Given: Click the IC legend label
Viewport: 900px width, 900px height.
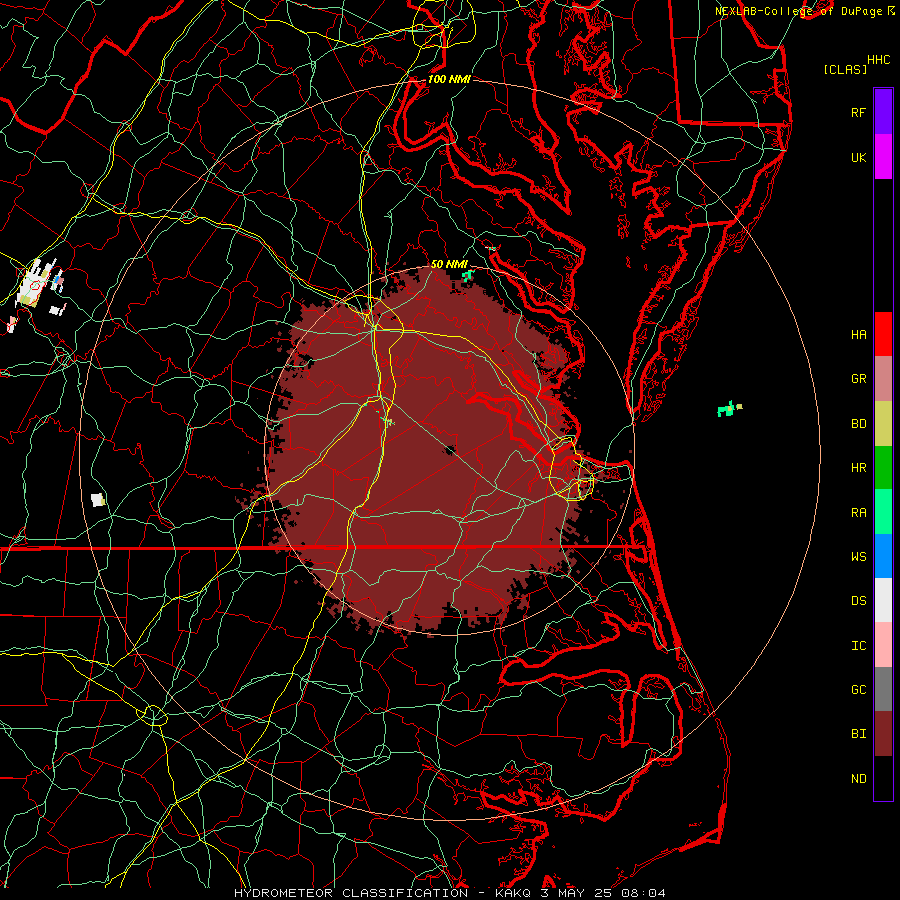Looking at the screenshot, I should (858, 646).
